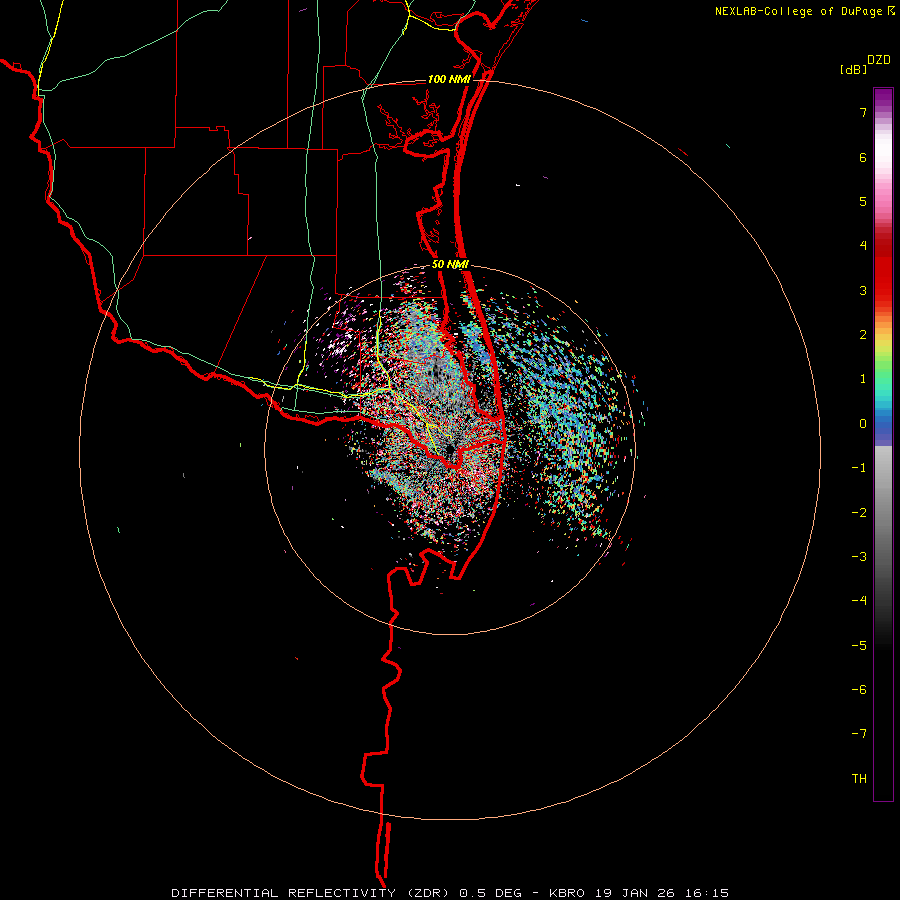Click the 6 value on the color scale
This screenshot has width=900, height=900.
point(863,157)
